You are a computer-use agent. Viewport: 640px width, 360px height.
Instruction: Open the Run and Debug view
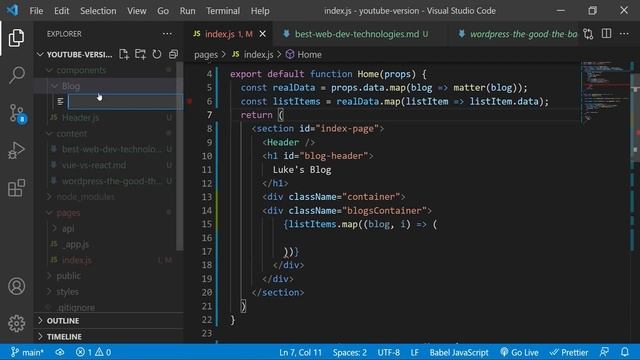click(x=16, y=150)
